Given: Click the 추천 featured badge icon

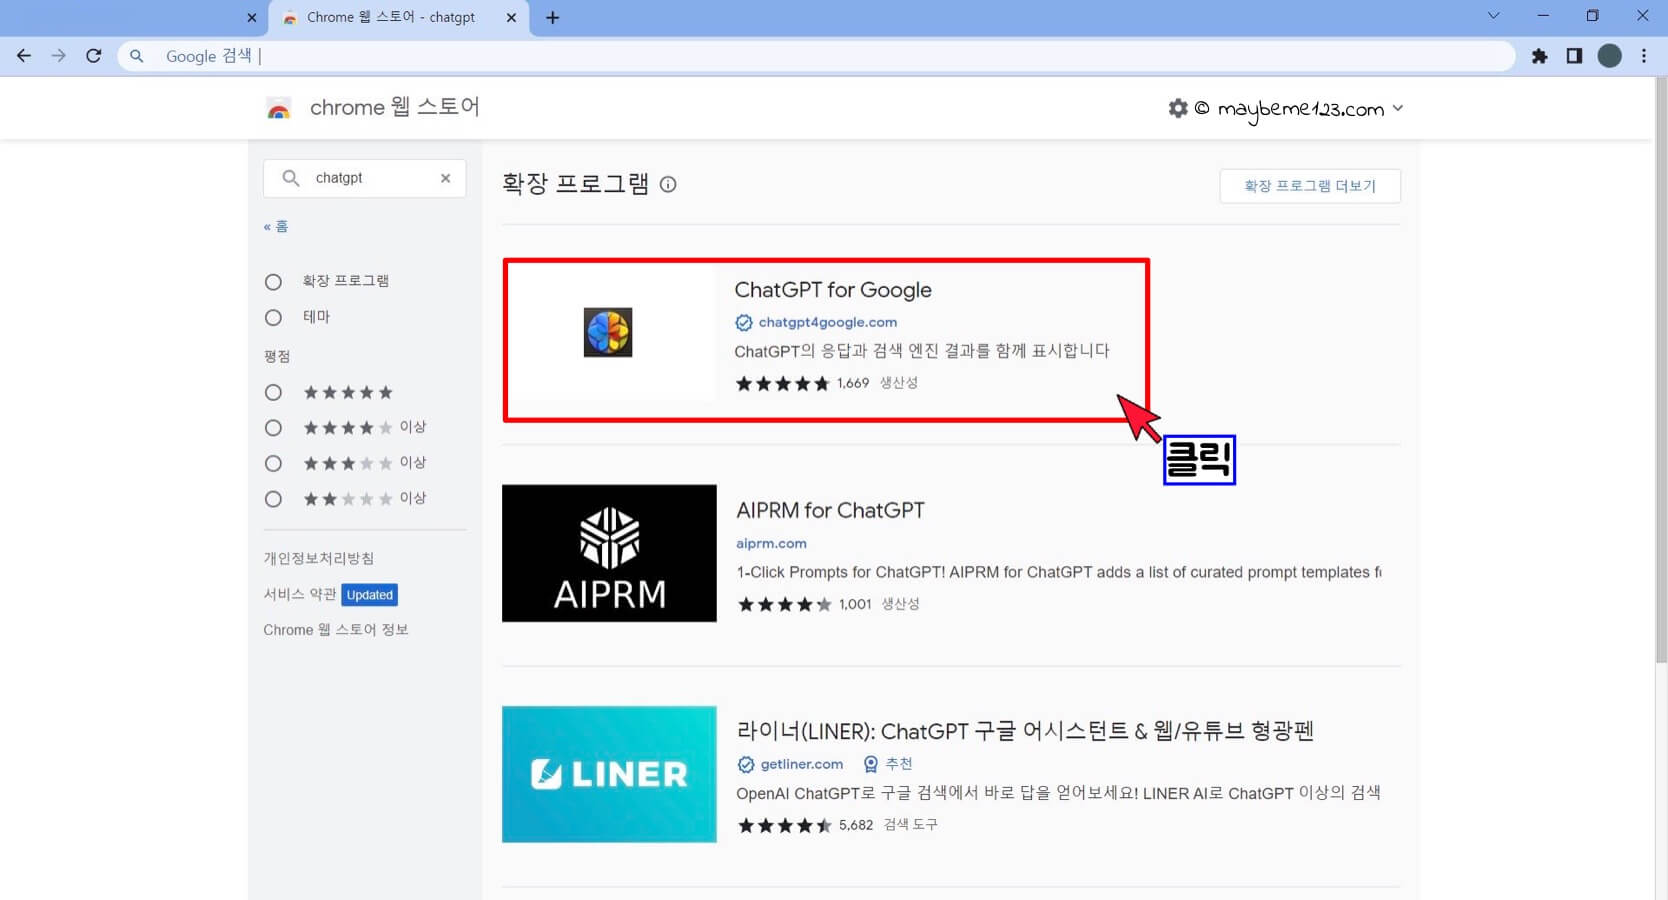Looking at the screenshot, I should tap(871, 764).
